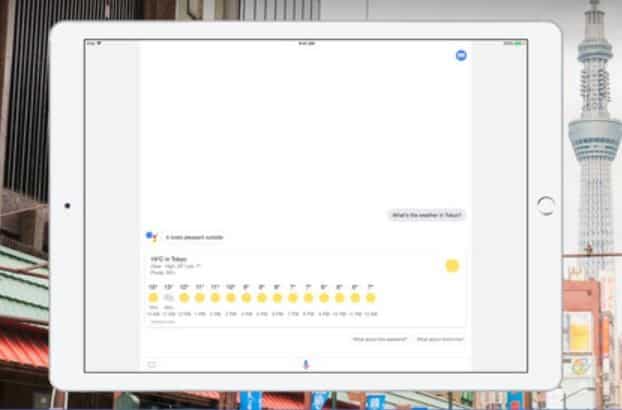Click the Wi-Fi indicator in status bar

tap(100, 43)
